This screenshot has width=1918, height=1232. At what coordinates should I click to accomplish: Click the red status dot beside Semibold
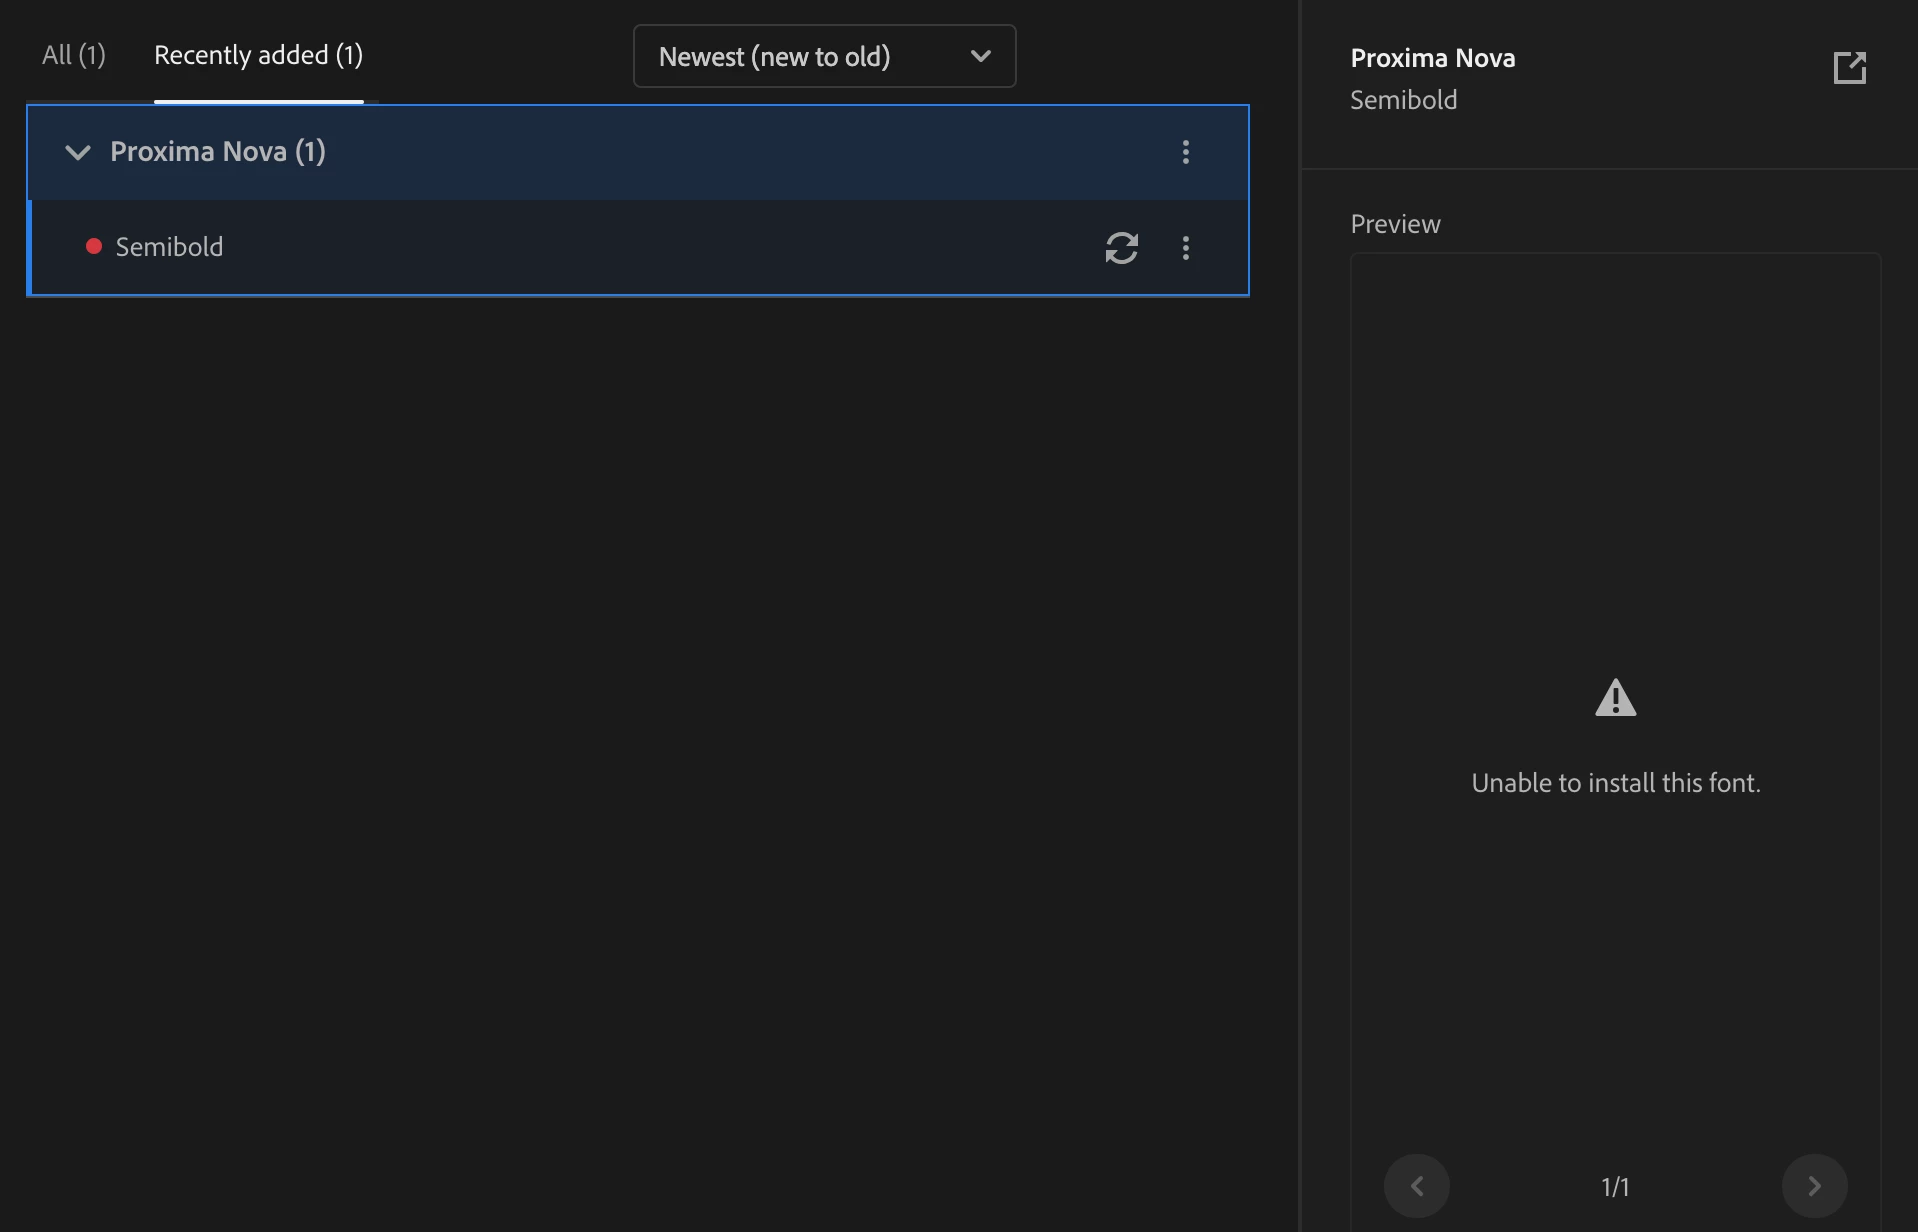click(94, 246)
